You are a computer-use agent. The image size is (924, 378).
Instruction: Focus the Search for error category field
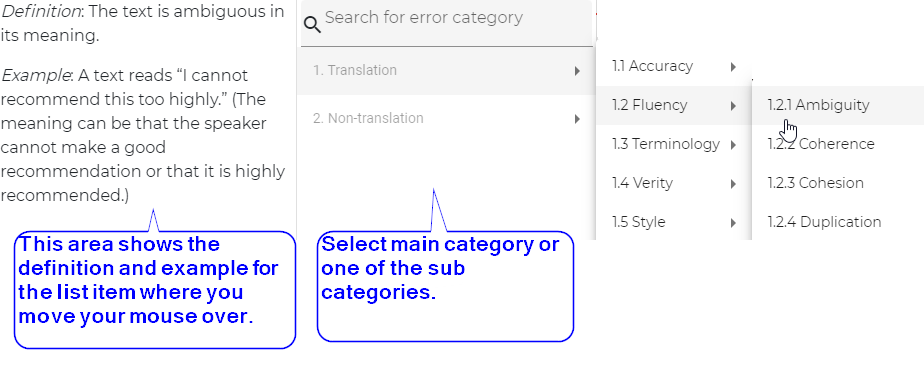[446, 22]
